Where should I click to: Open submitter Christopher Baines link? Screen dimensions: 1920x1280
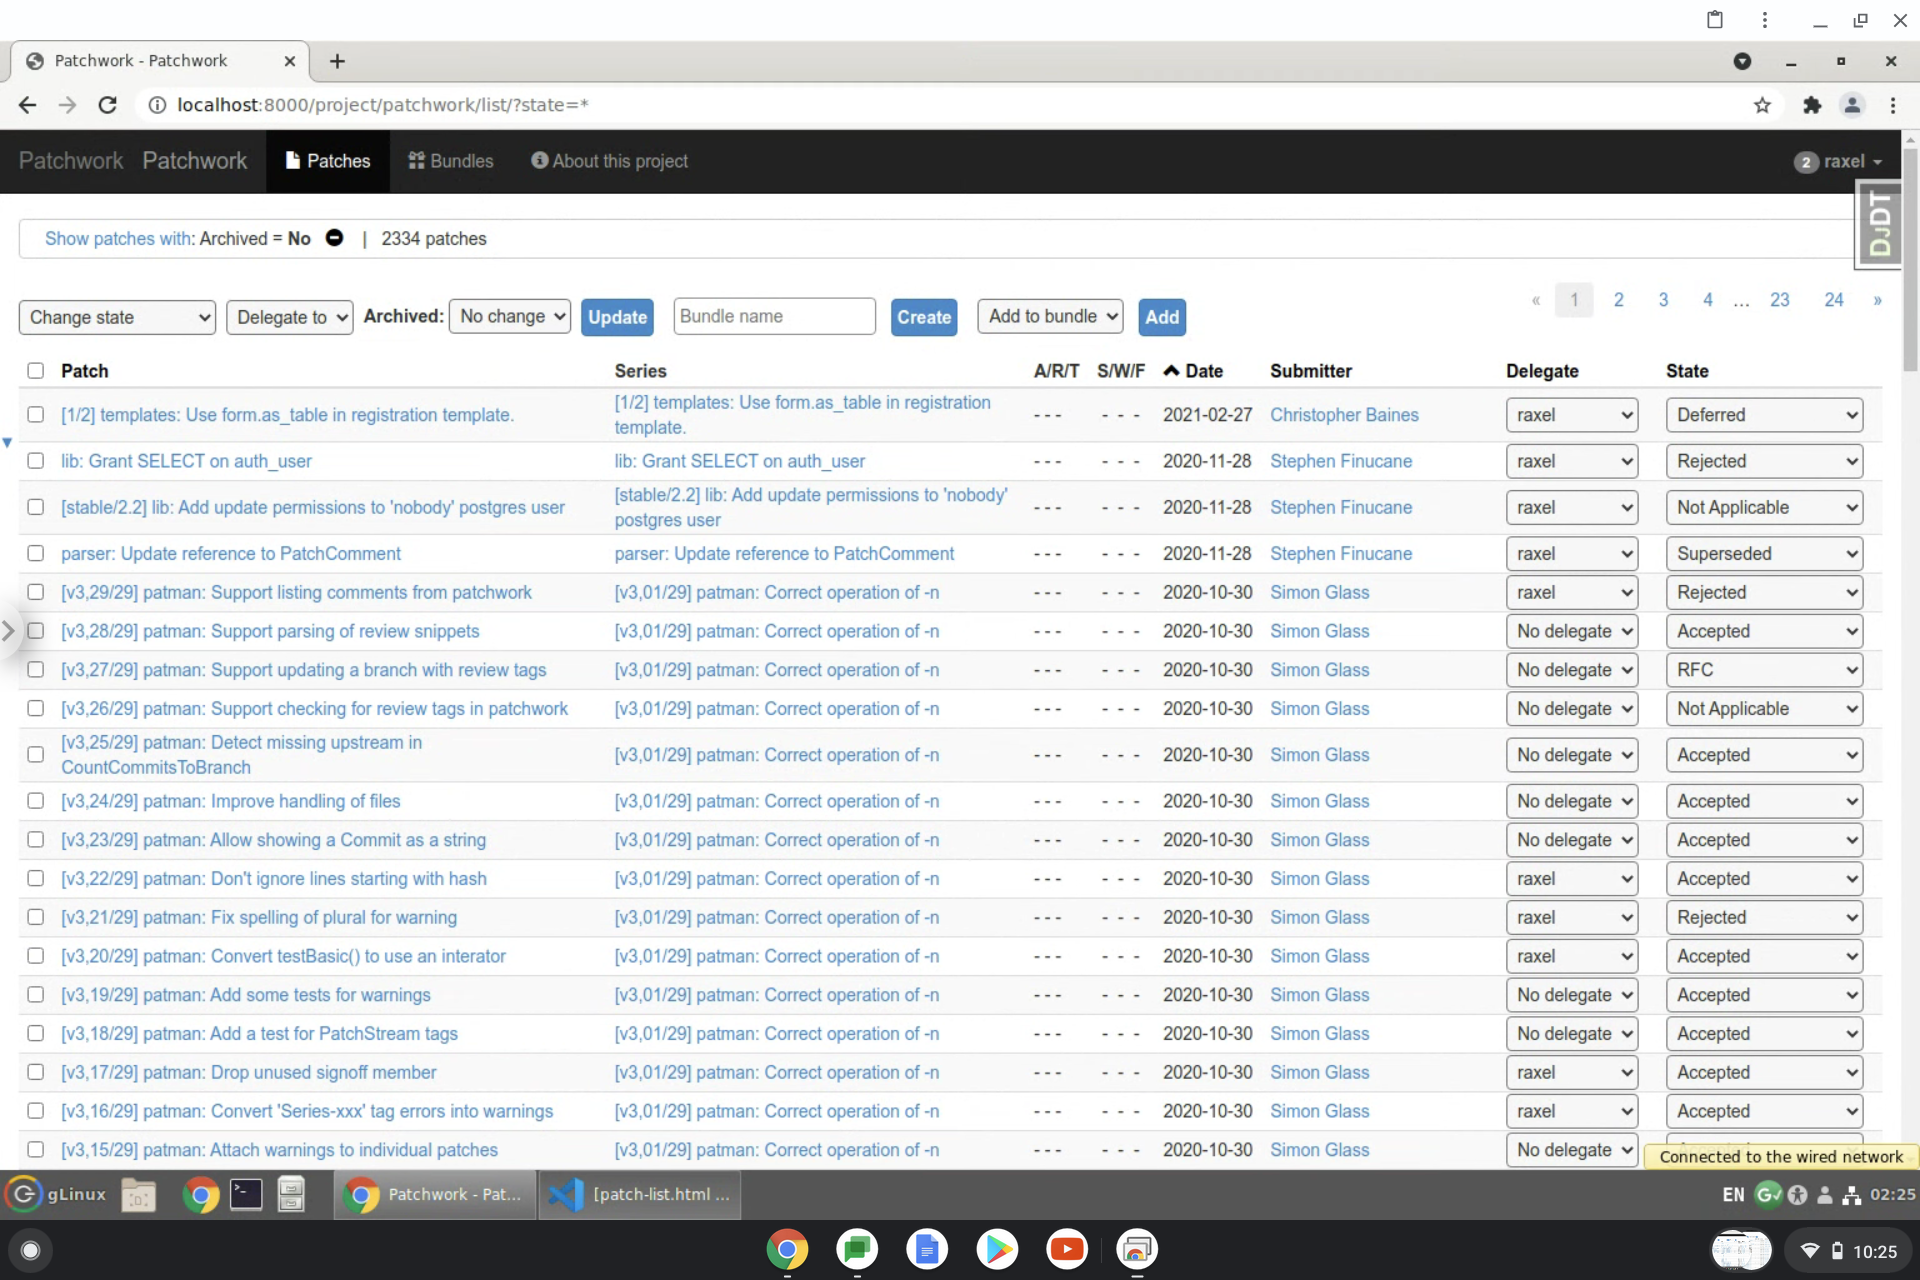coord(1343,415)
